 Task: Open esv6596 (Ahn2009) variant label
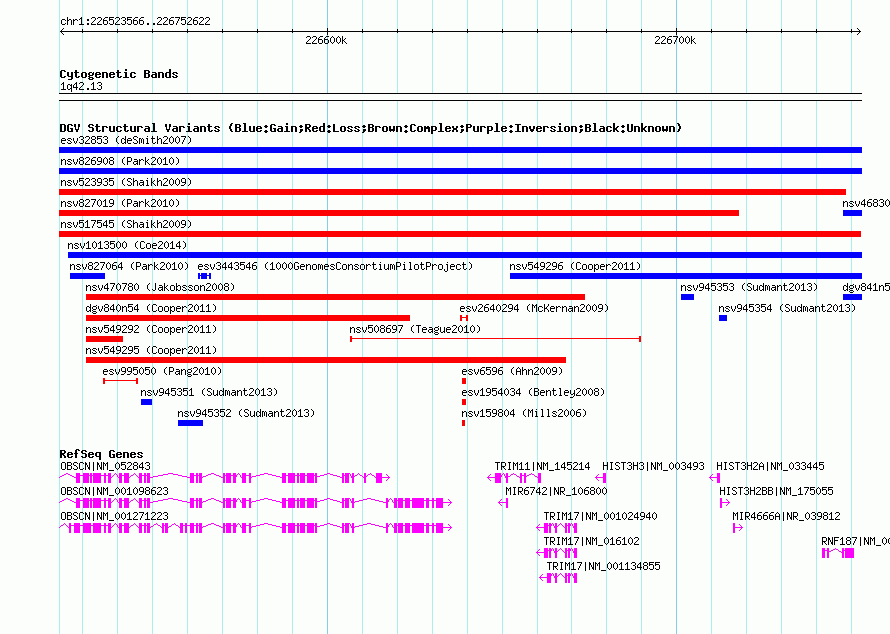pyautogui.click(x=512, y=371)
